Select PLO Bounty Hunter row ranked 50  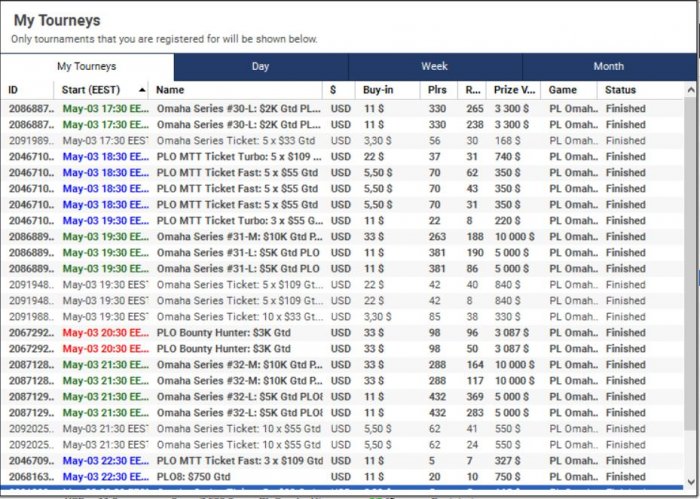point(342,349)
